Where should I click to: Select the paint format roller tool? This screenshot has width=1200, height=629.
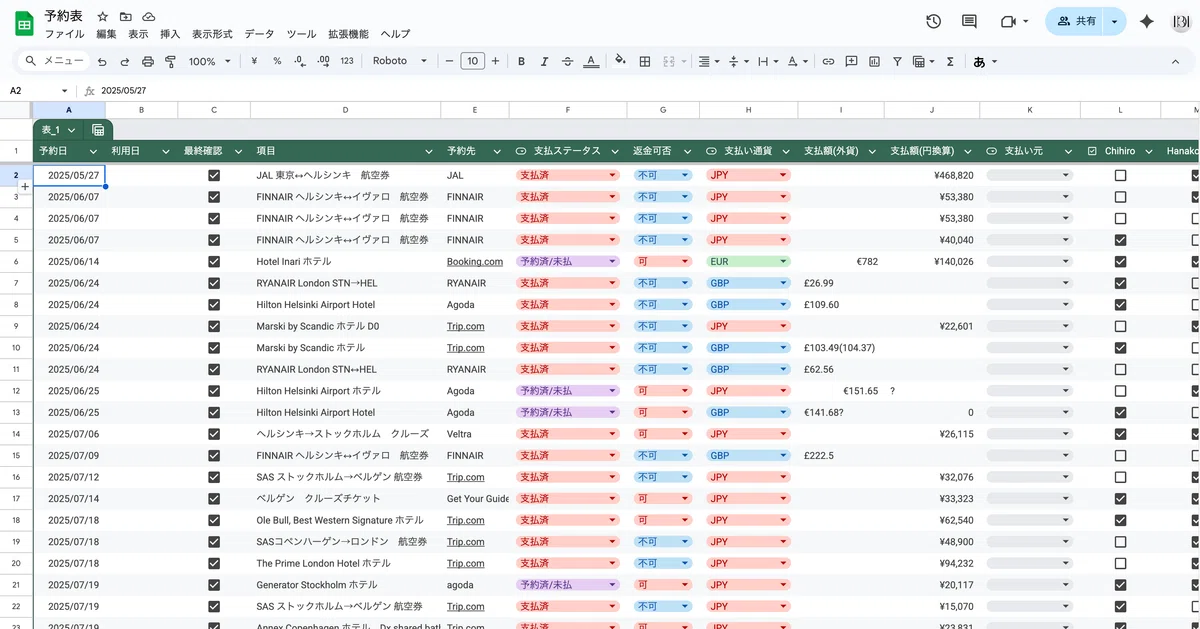170,61
